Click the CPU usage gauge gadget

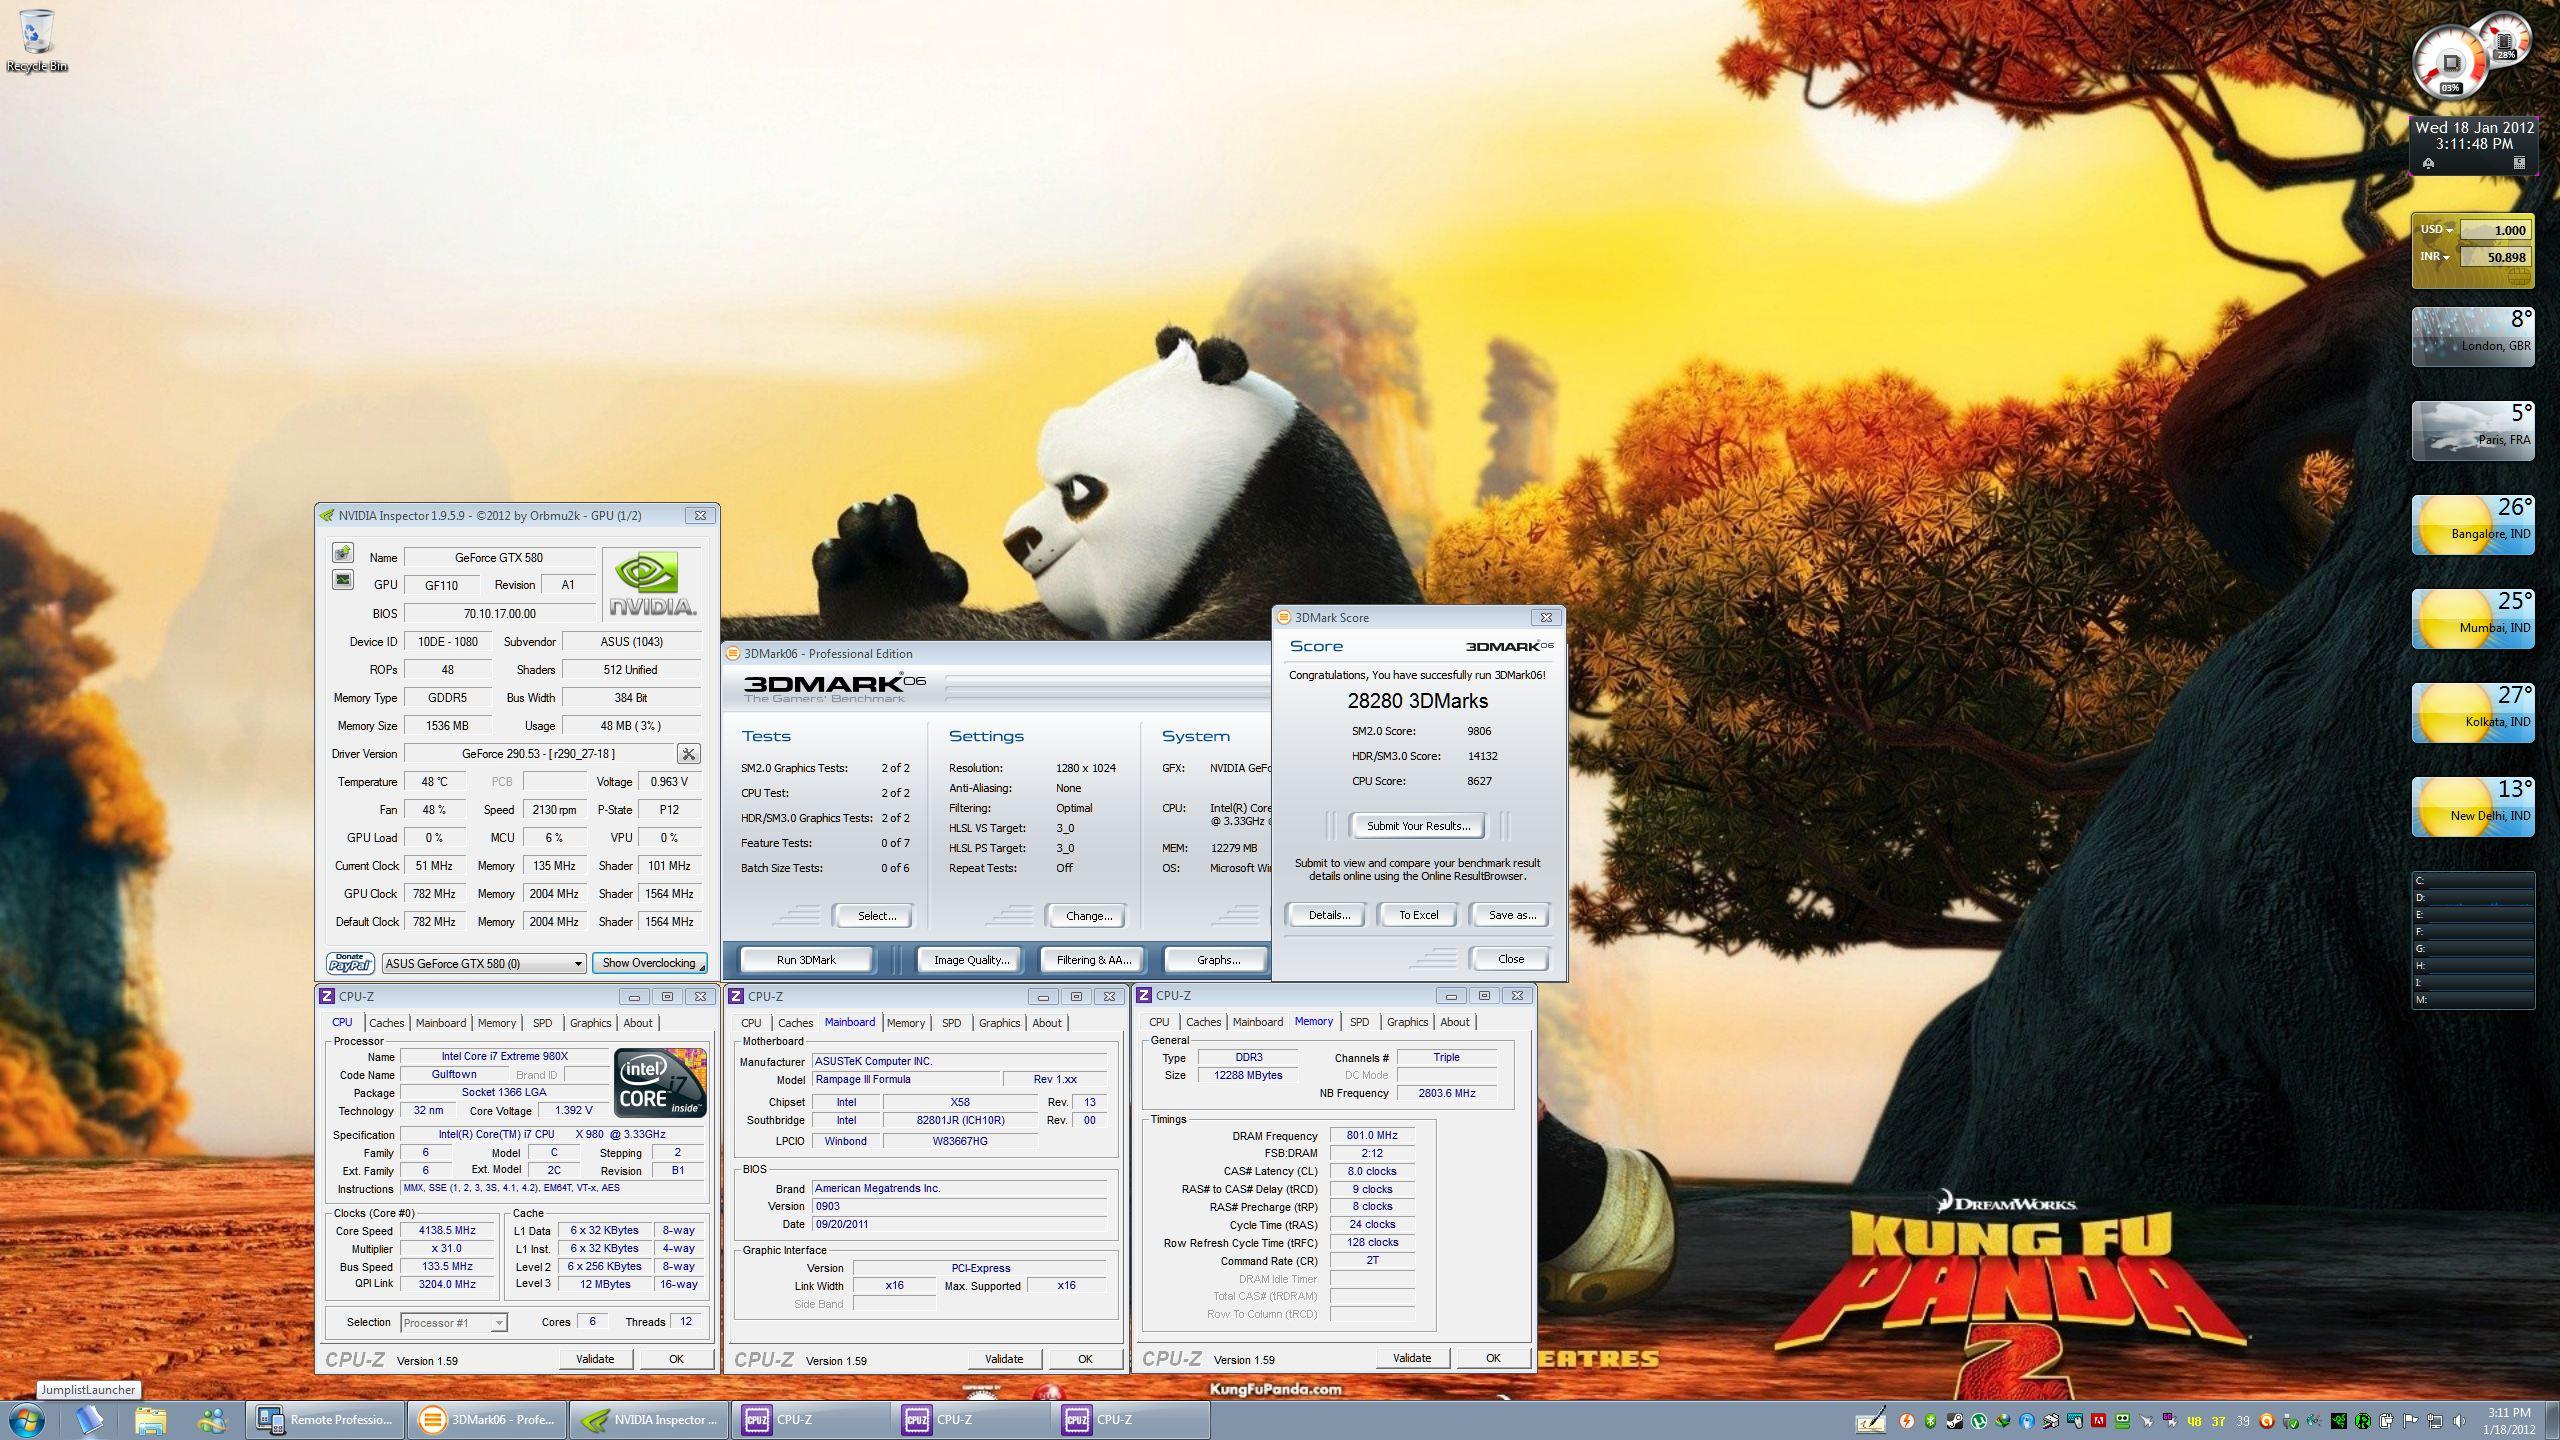point(2449,62)
